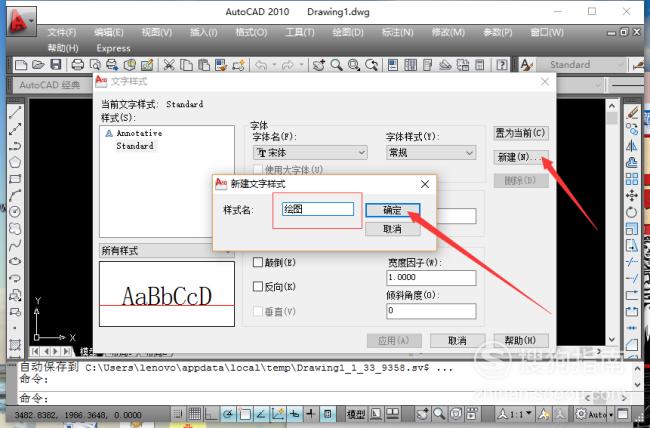Open the 字体名 宋体 font dropdown

point(310,153)
